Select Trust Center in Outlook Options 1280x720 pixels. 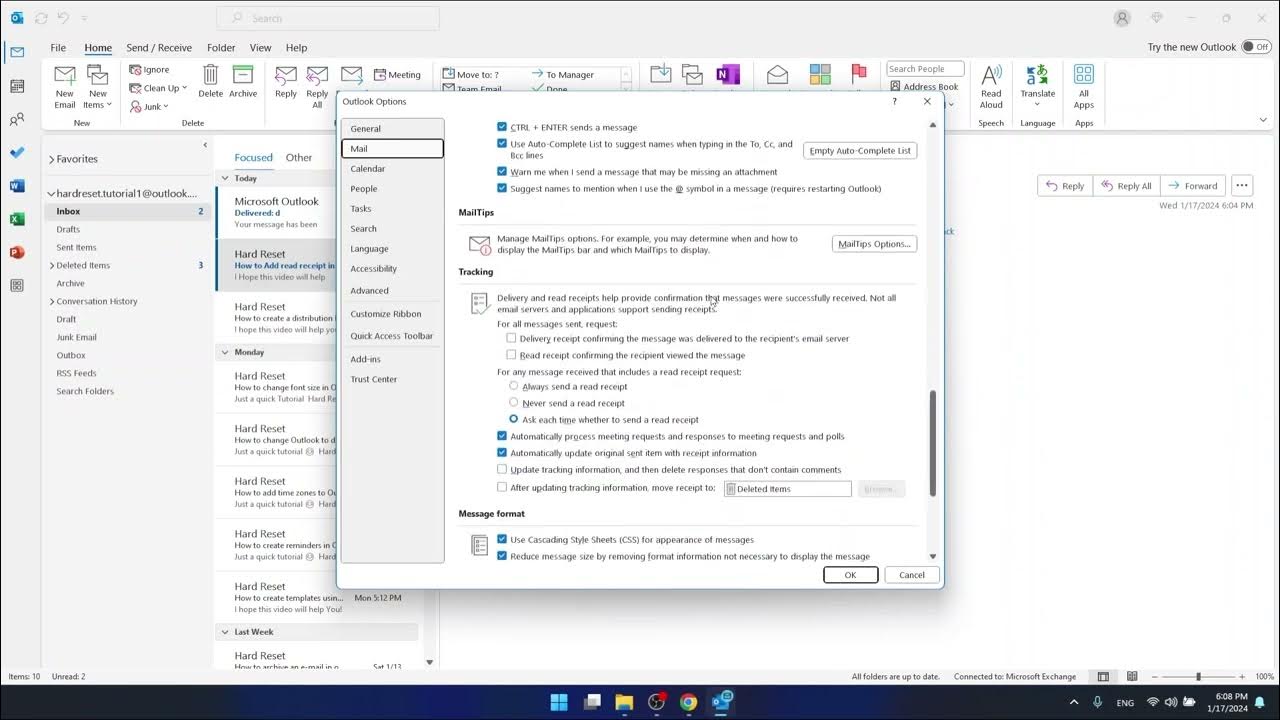pos(392,379)
